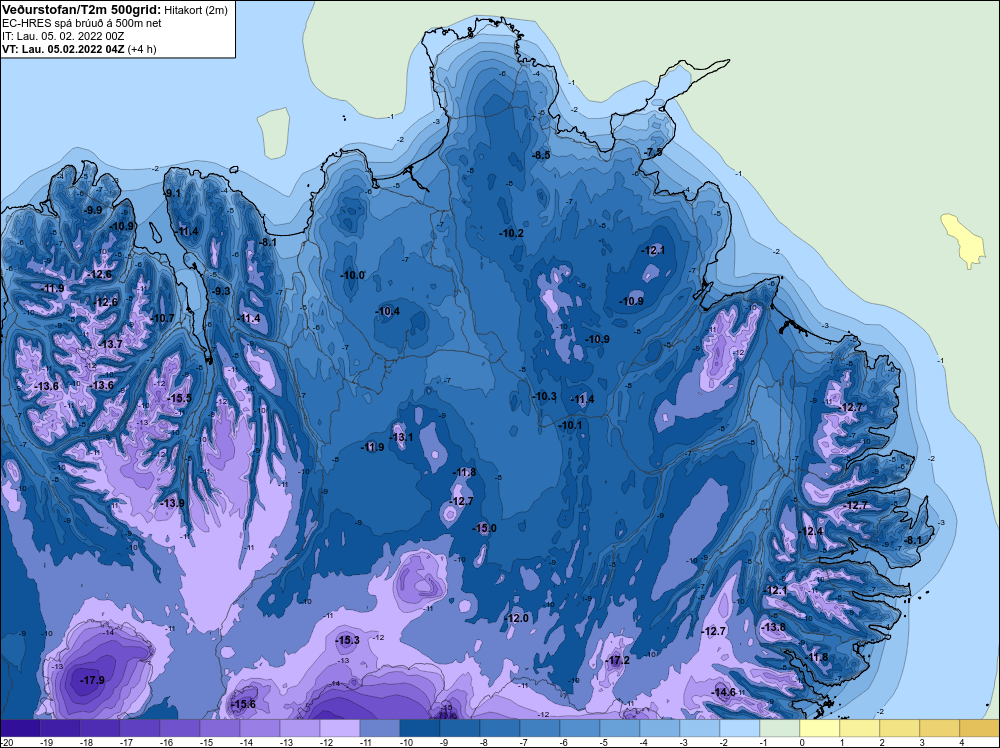The image size is (1000, 748).
Task: Select the -15.3 temperature reading
Action: pyautogui.click(x=348, y=640)
